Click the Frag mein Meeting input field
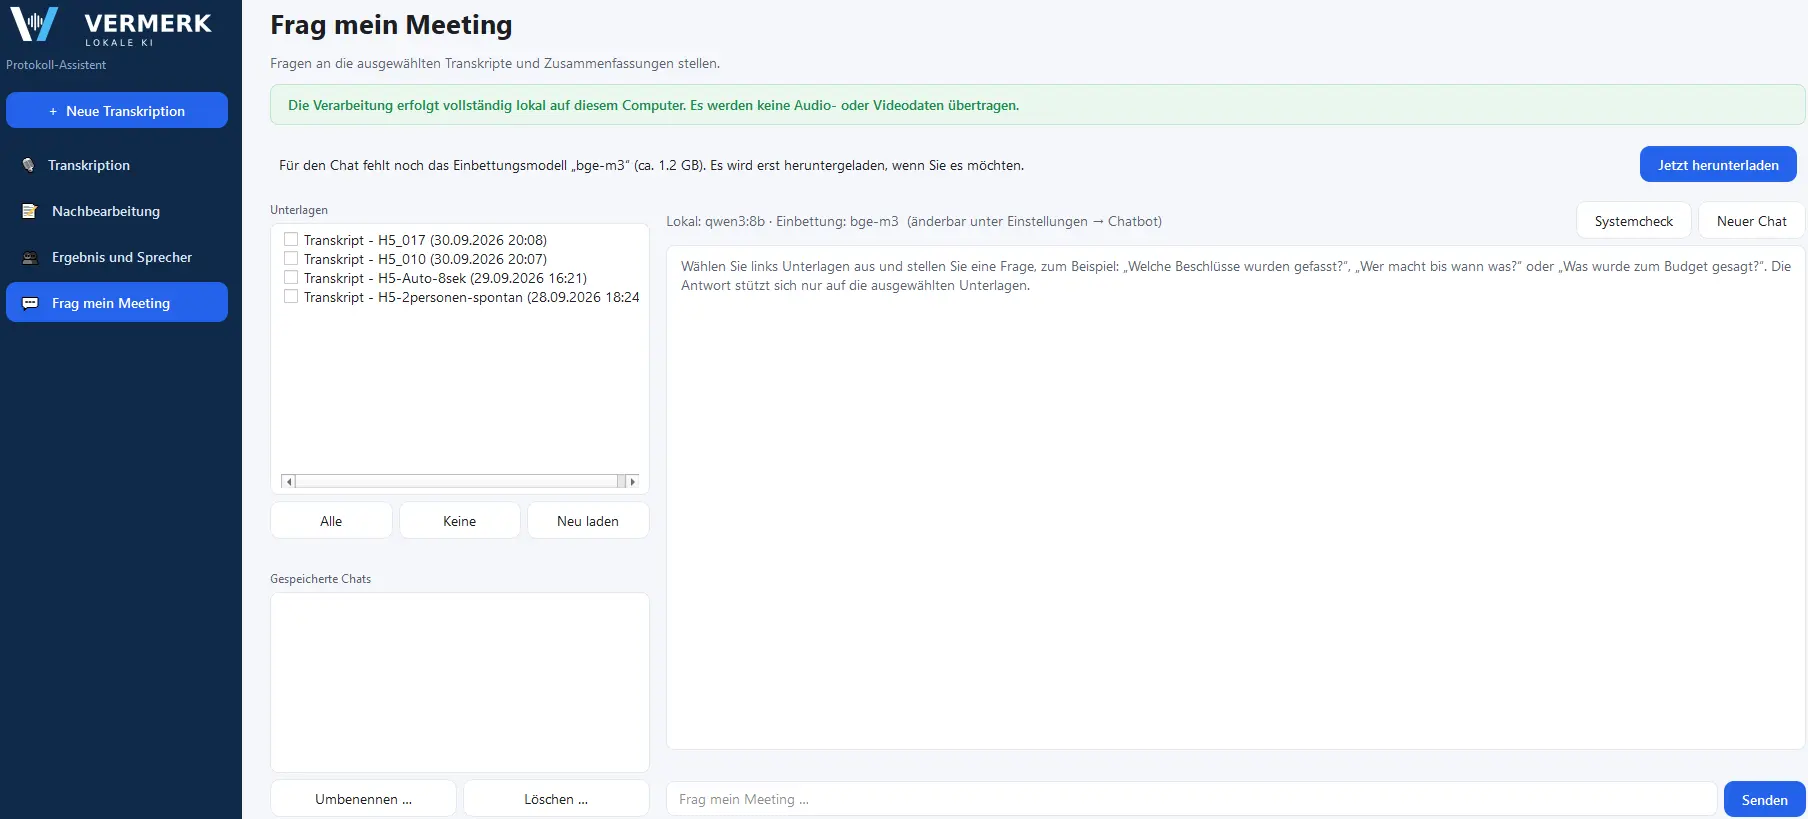The height and width of the screenshot is (819, 1808). (x=1191, y=799)
